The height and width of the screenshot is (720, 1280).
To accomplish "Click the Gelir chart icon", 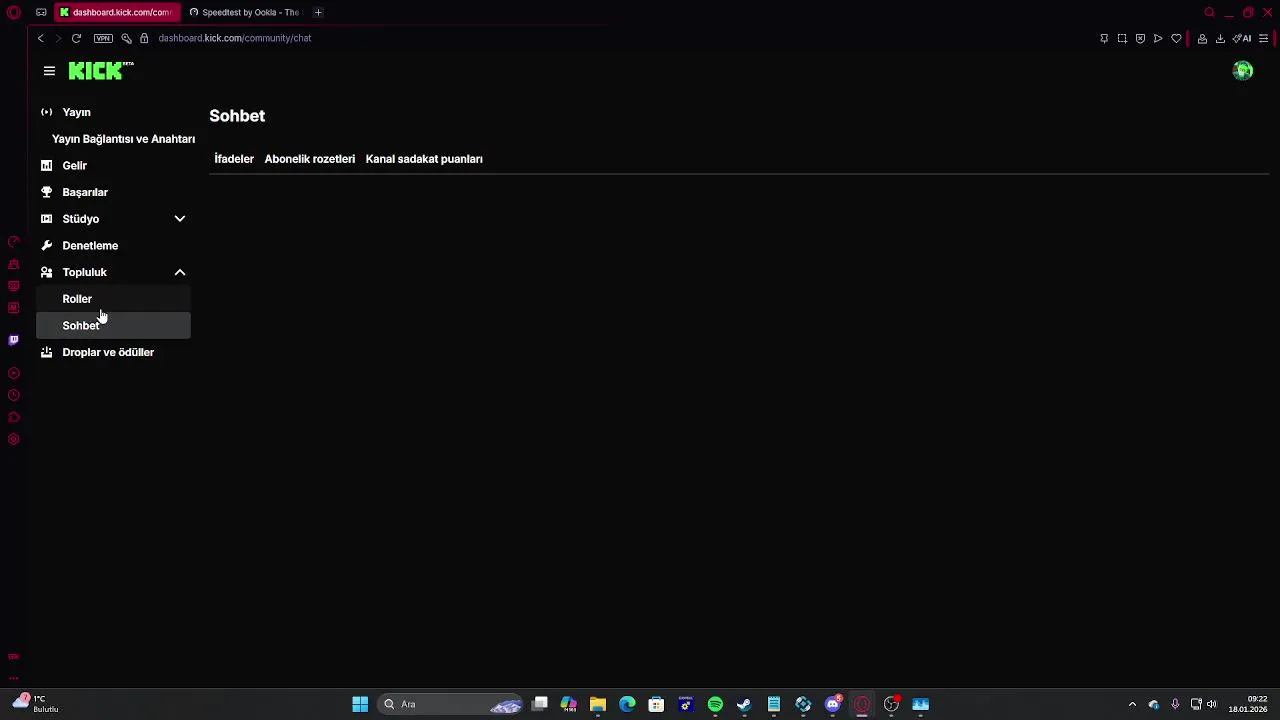I will 46,165.
